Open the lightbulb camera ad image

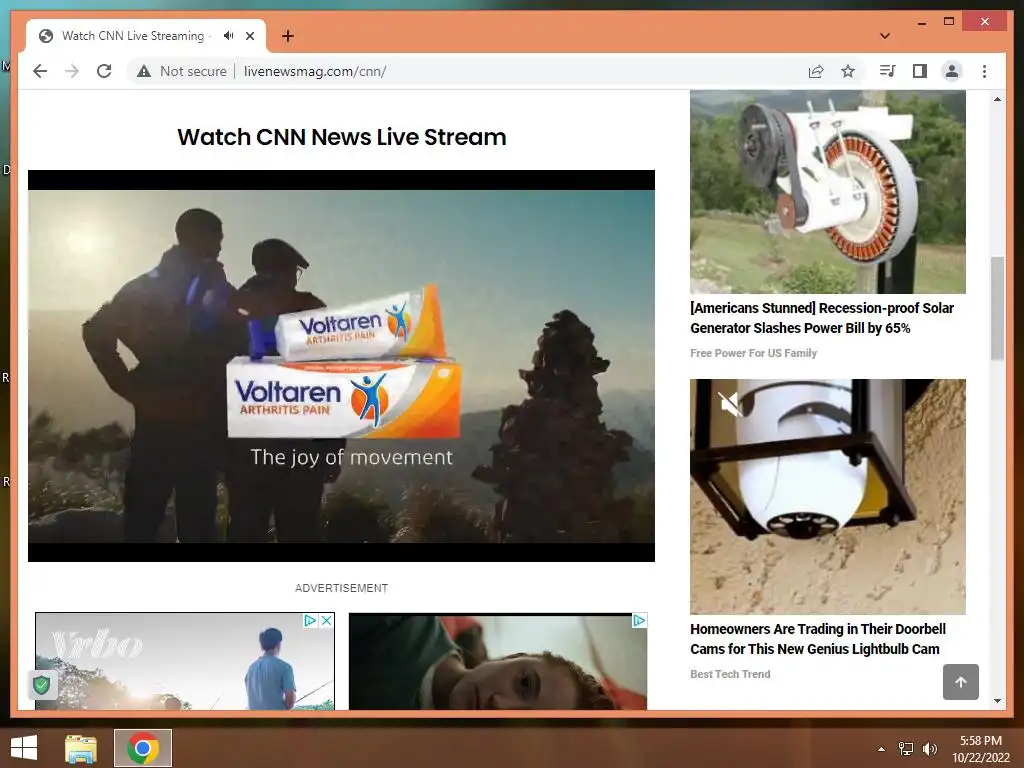[x=827, y=497]
